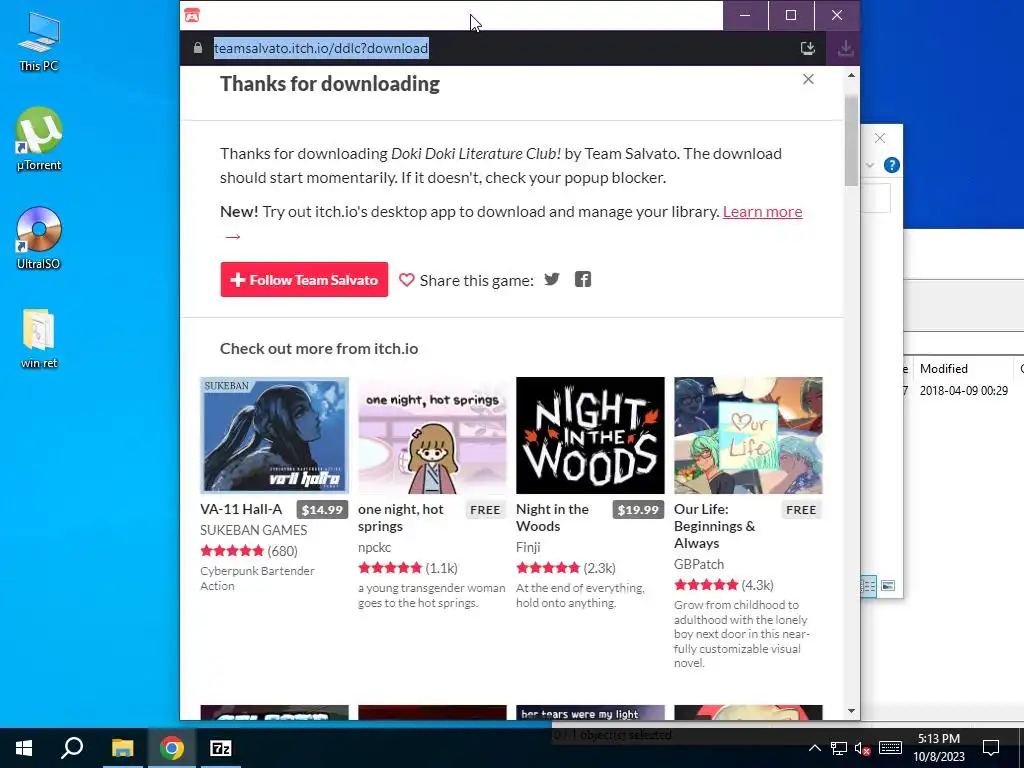Click the Follow Team Salvato button
Viewport: 1024px width, 768px height.
tap(304, 280)
